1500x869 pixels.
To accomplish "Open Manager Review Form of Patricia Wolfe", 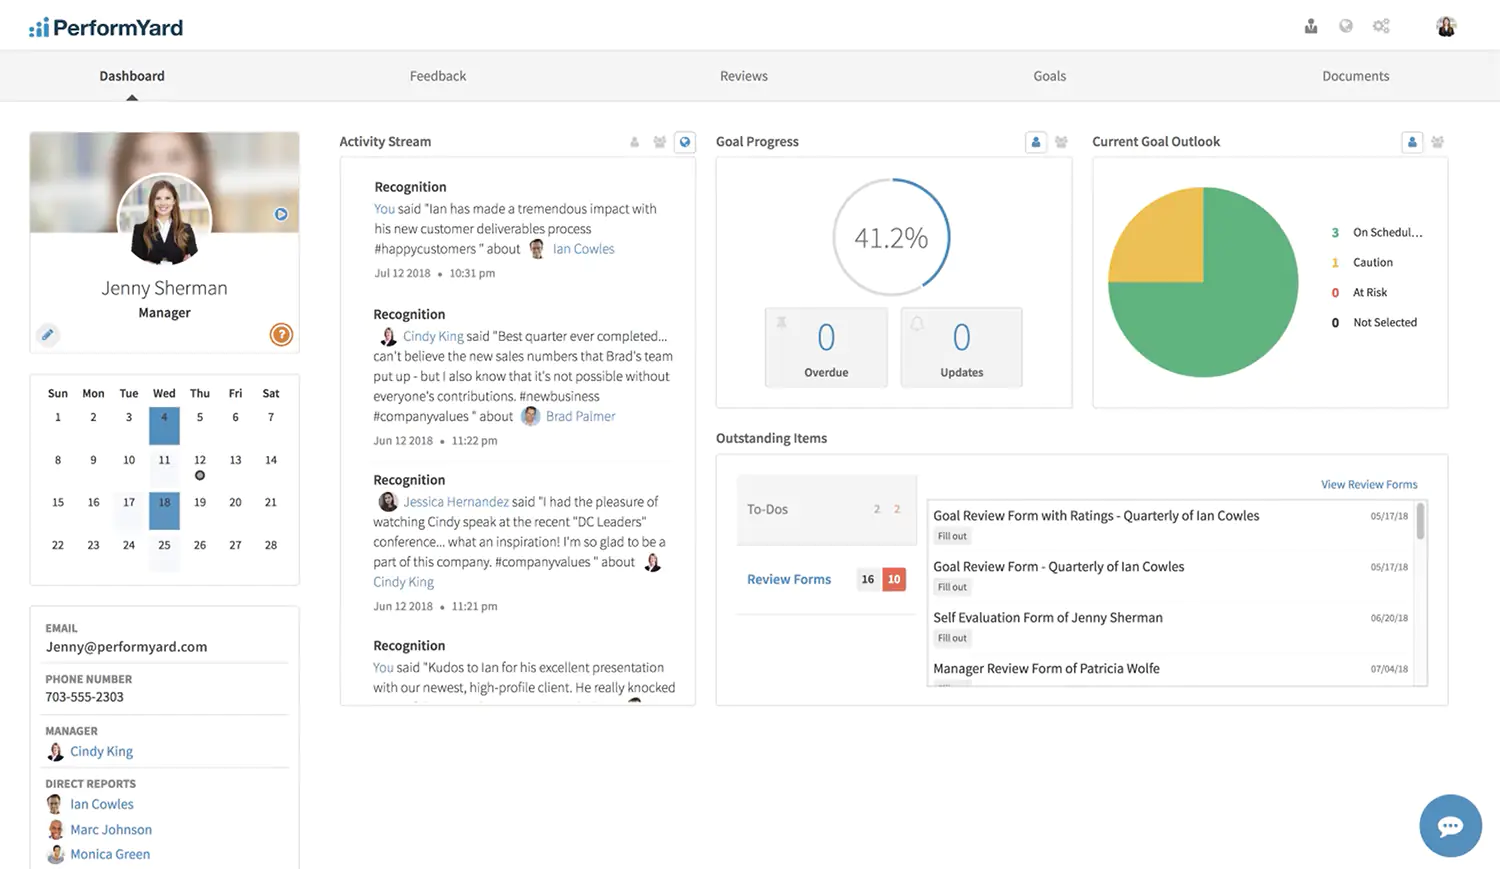I will (1046, 668).
